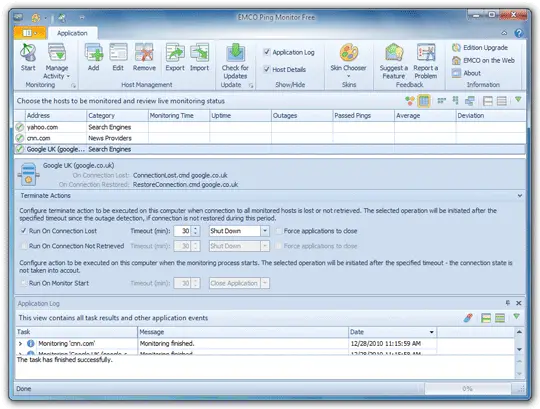This screenshot has height=409, width=540.
Task: Open the Close Application dropdown
Action: pyautogui.click(x=265, y=283)
